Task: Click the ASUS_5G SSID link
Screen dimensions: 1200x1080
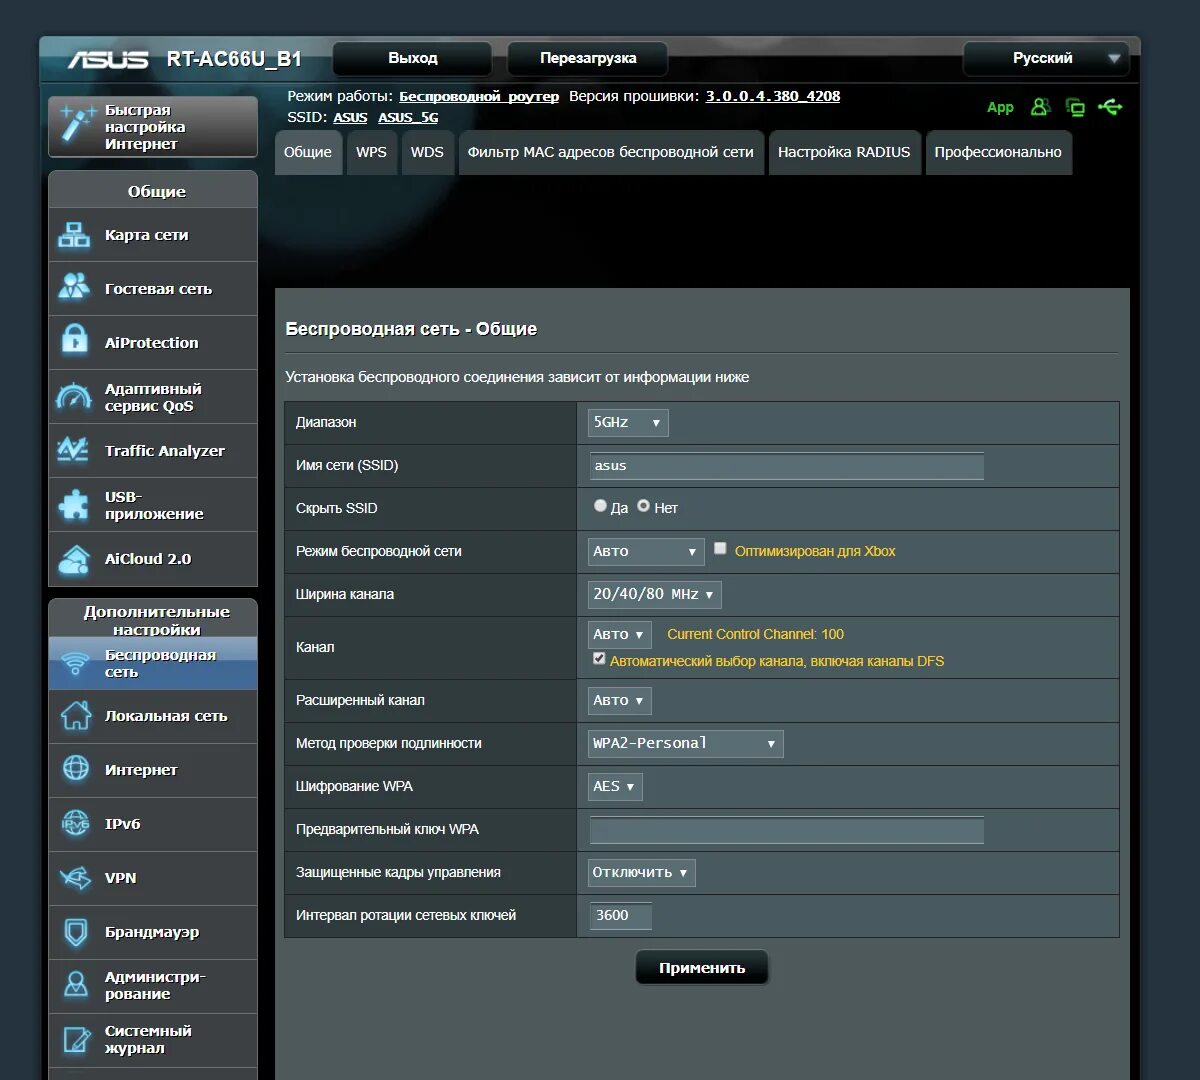Action: coord(408,118)
